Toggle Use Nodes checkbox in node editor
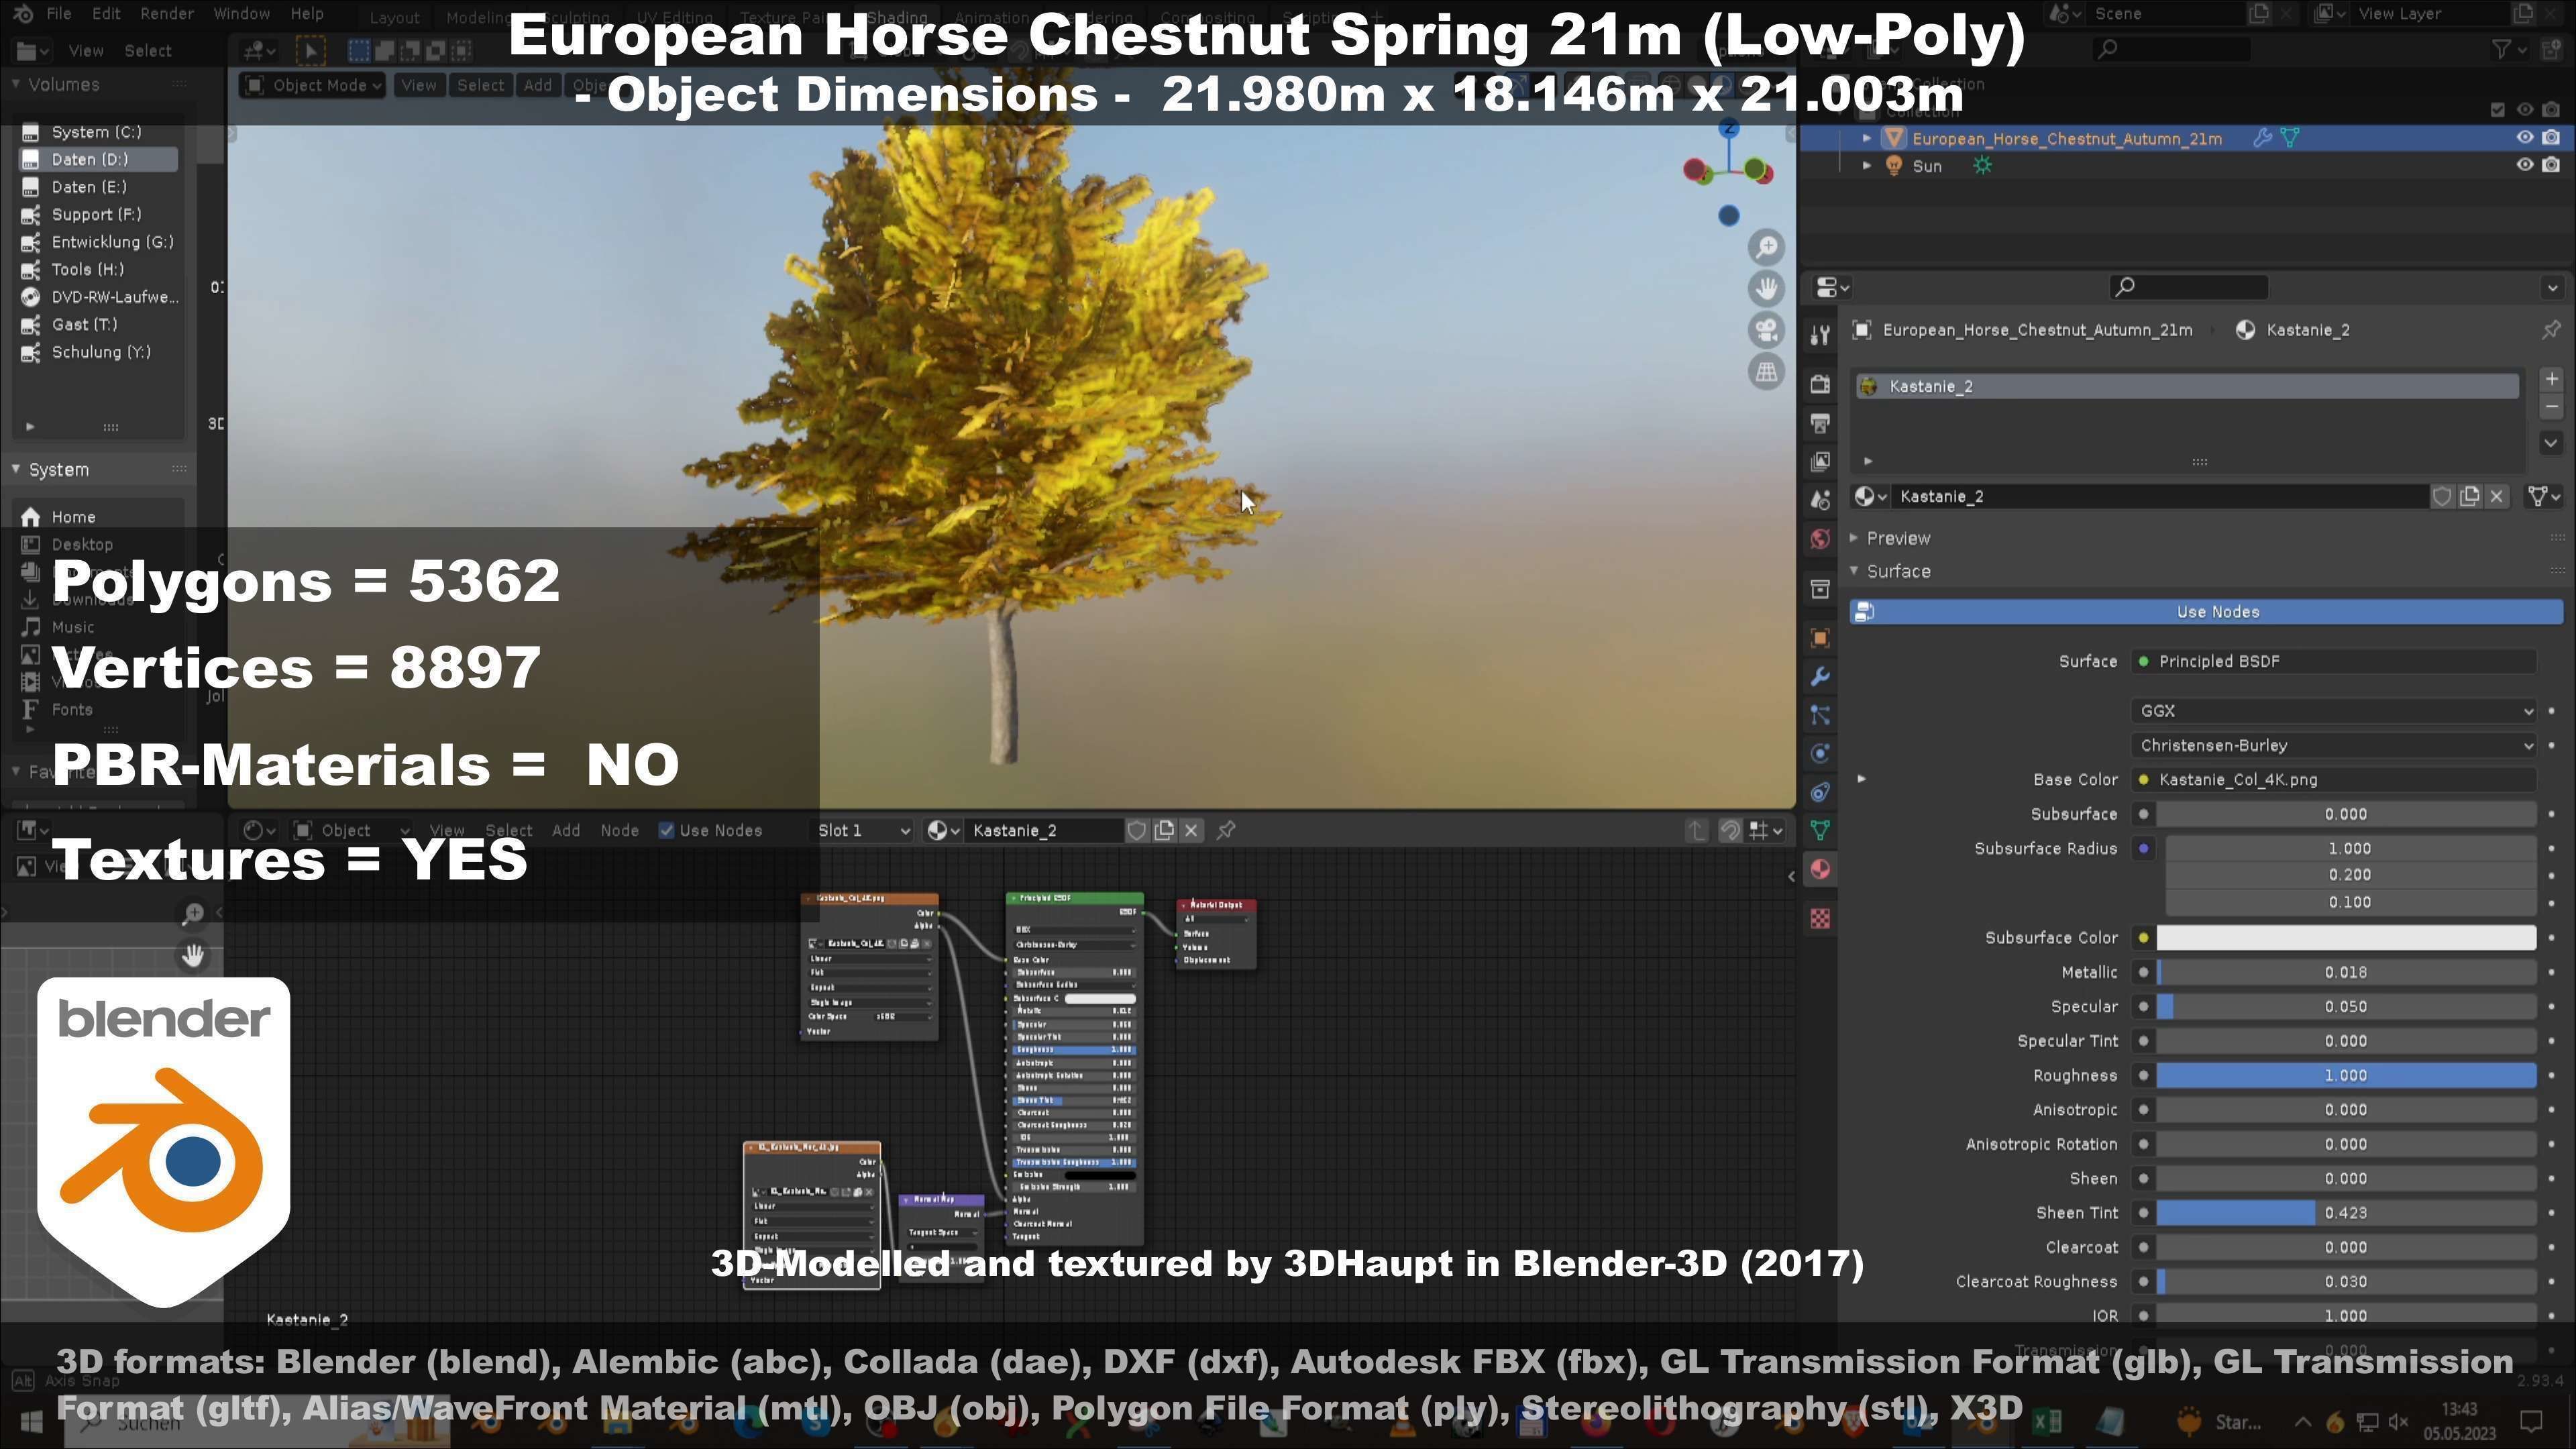The image size is (2576, 1449). (x=666, y=830)
